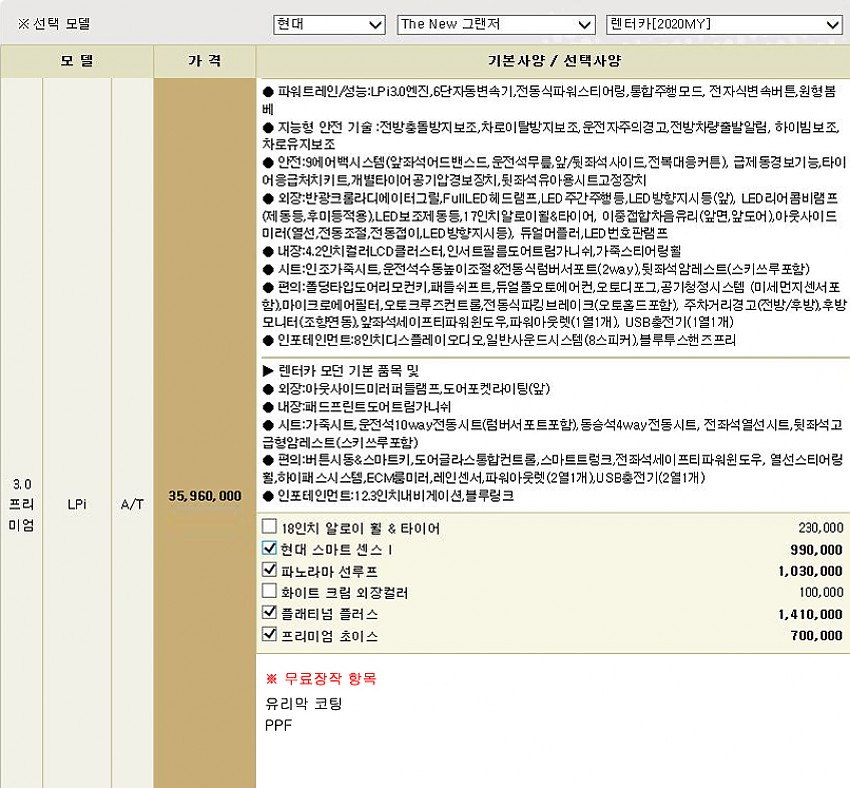Expand the The New 그랜저 model dropdown
Screen dimensions: 850x788
point(496,24)
